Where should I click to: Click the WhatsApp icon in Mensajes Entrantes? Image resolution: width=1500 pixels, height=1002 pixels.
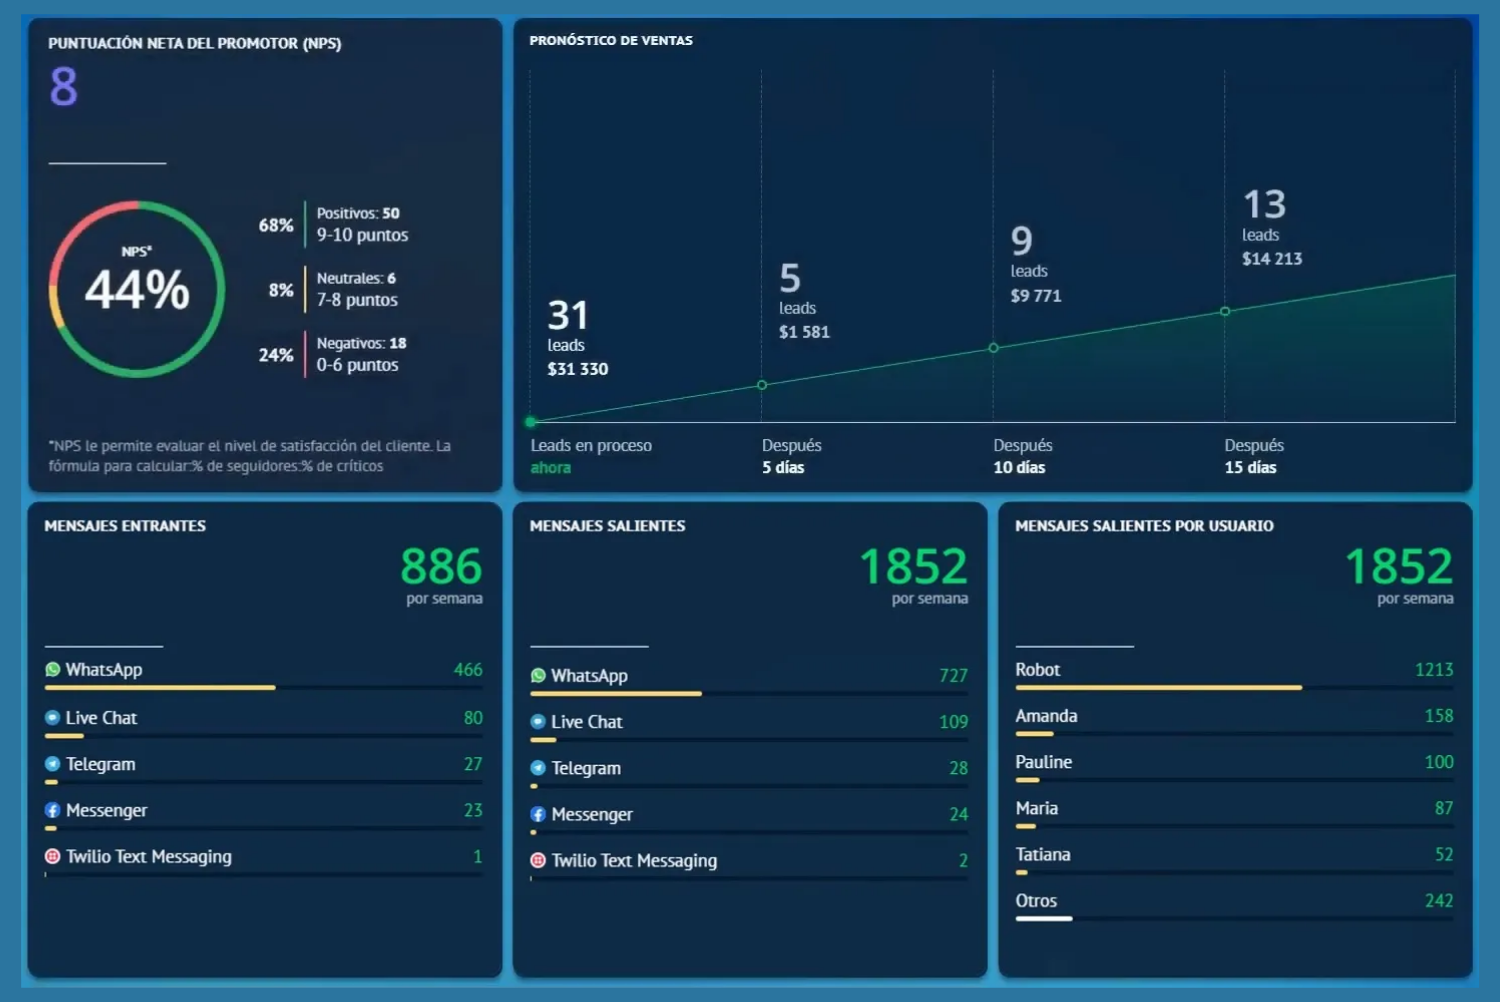coord(53,670)
